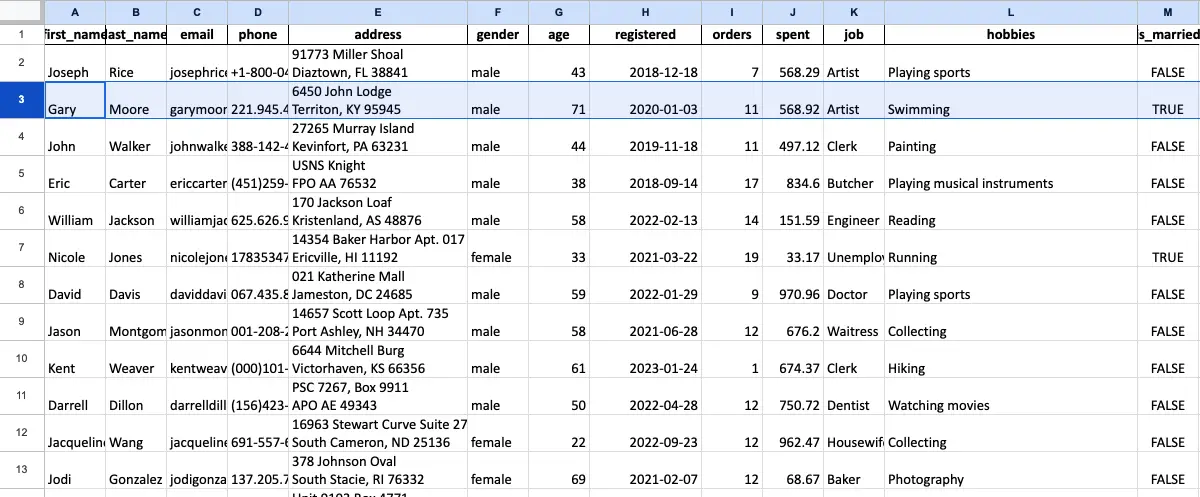Select the spent value '970.96'
Viewport: 1200px width, 497px height.
793,285
